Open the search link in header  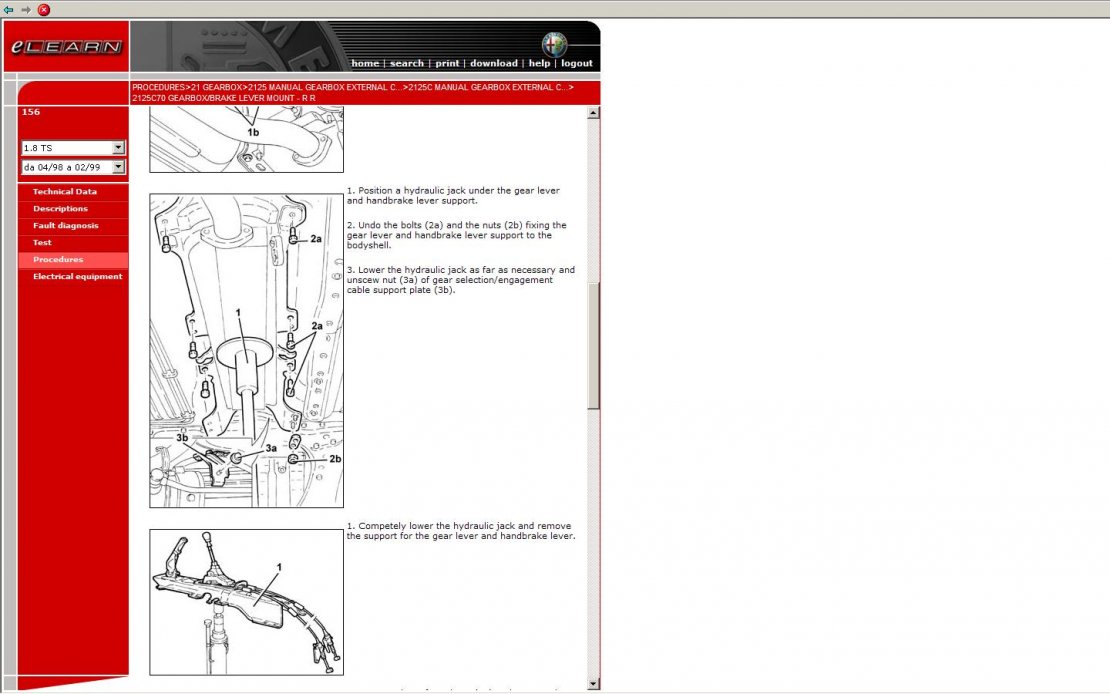coord(407,63)
